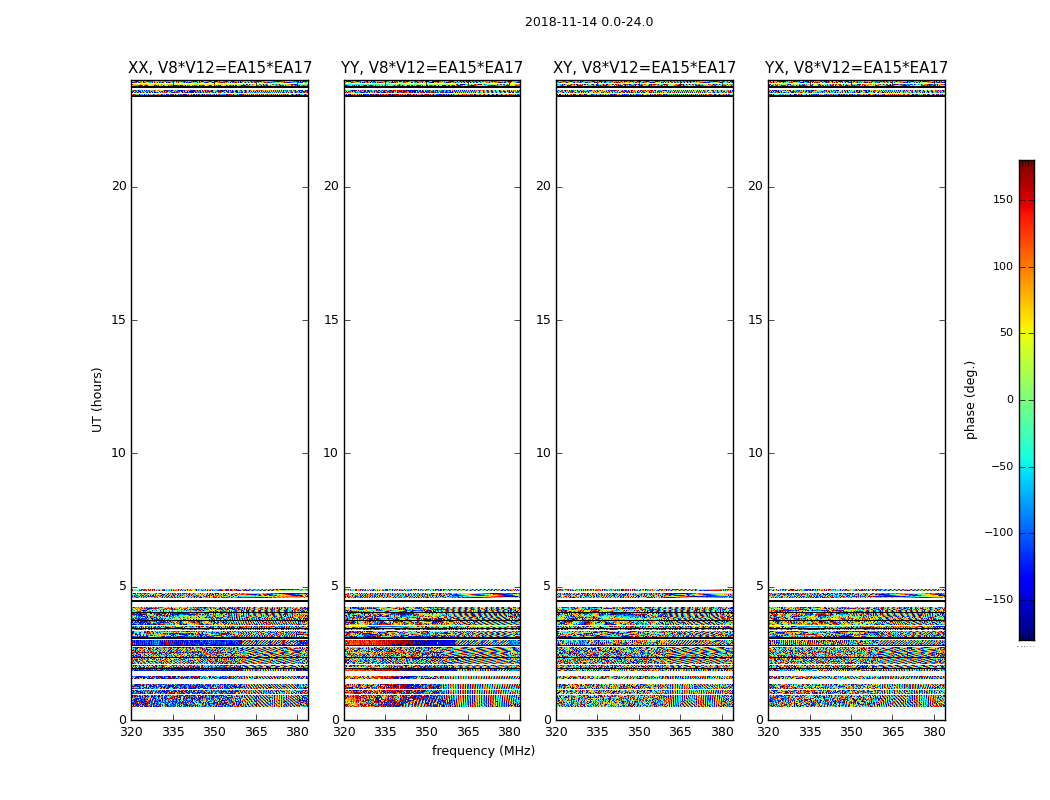
Task: Click y-axis tick "15" of XY panel
Action: pos(544,319)
